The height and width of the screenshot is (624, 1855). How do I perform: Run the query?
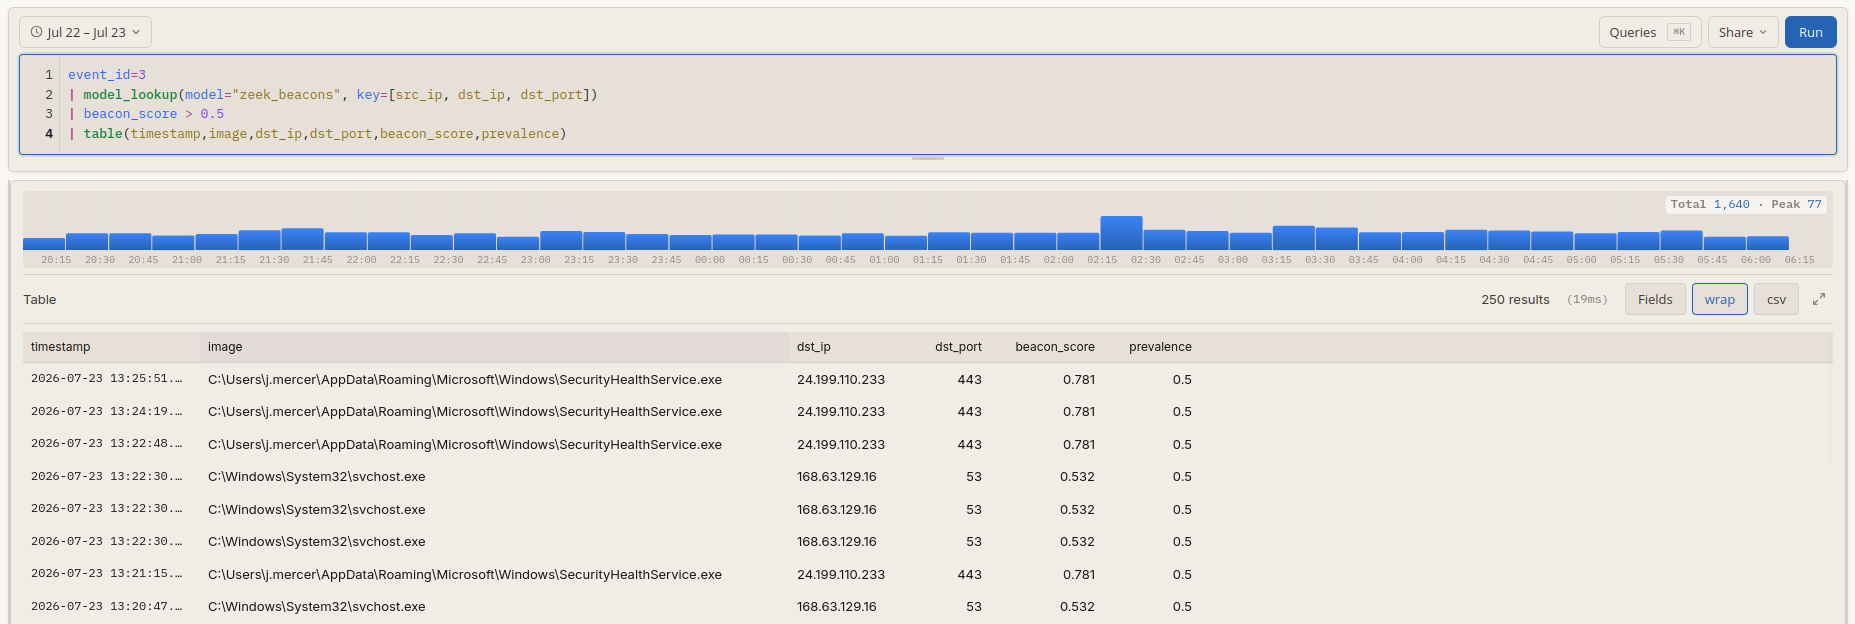(1810, 32)
